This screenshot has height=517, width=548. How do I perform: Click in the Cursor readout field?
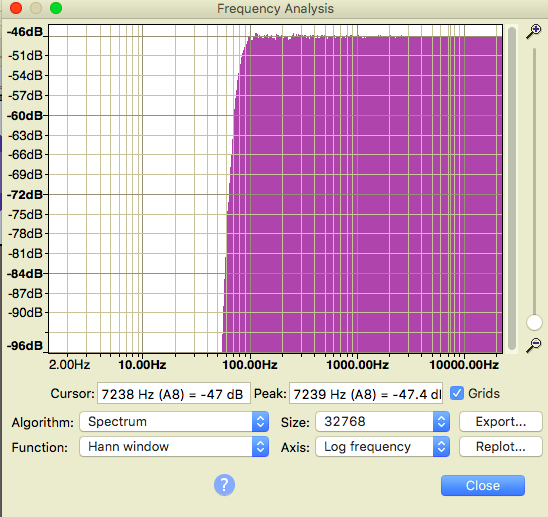coord(174,394)
